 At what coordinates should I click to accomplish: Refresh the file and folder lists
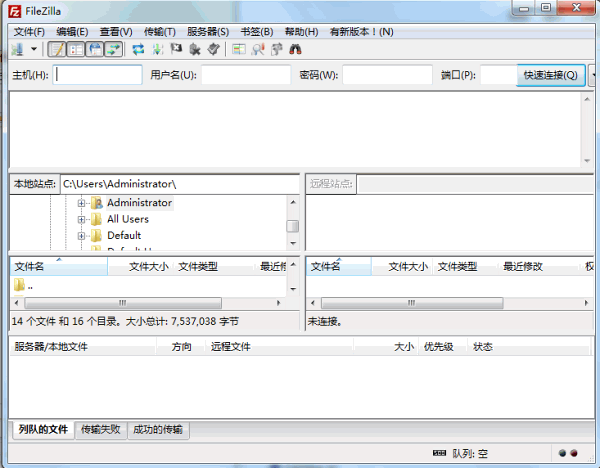point(138,49)
